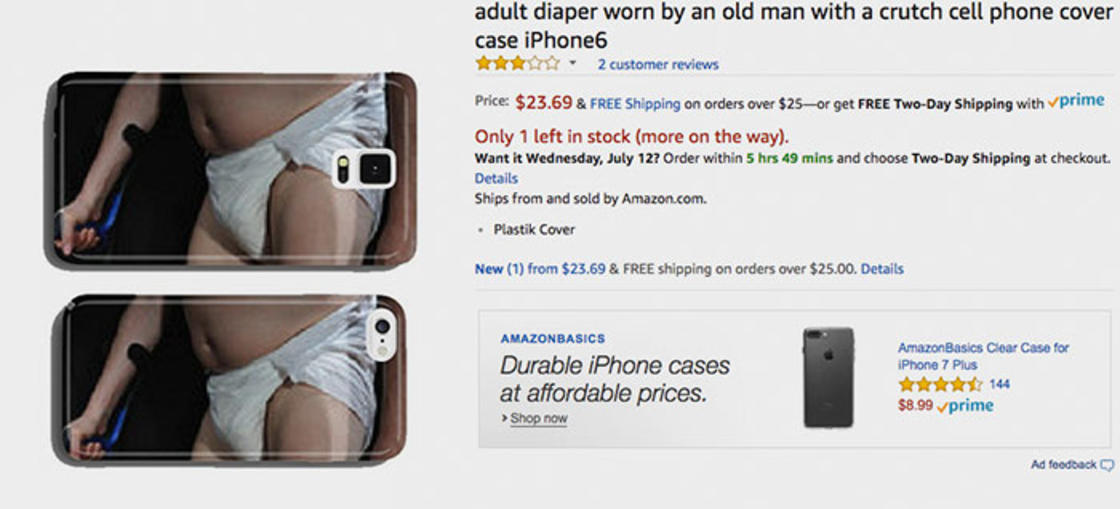
Task: Open the 144 reviews count in ad
Action: (999, 385)
